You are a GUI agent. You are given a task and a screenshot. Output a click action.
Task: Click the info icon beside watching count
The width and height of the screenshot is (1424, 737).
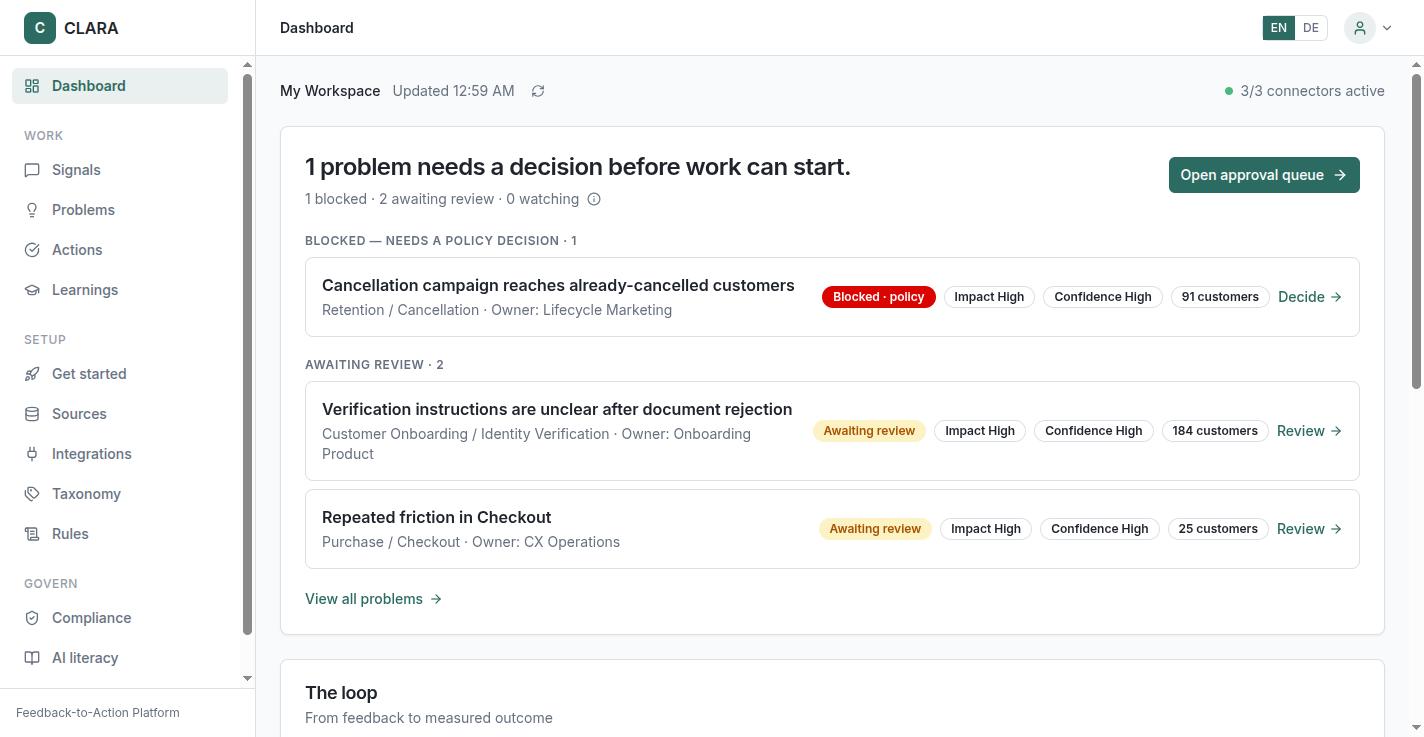(594, 199)
